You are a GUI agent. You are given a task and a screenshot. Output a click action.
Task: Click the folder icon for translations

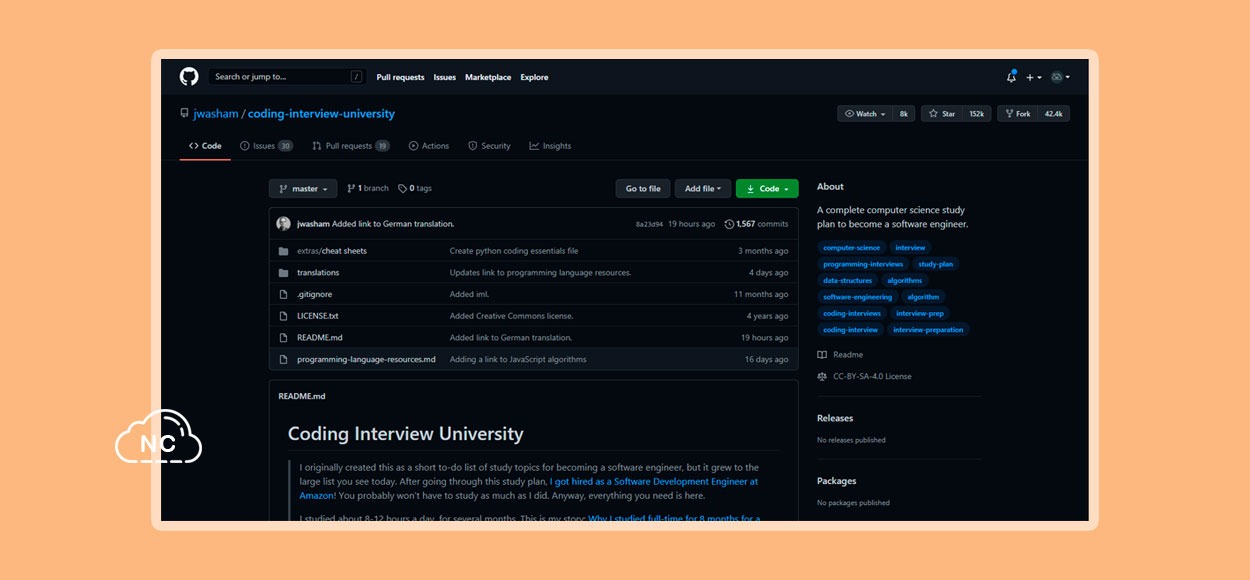pos(283,273)
